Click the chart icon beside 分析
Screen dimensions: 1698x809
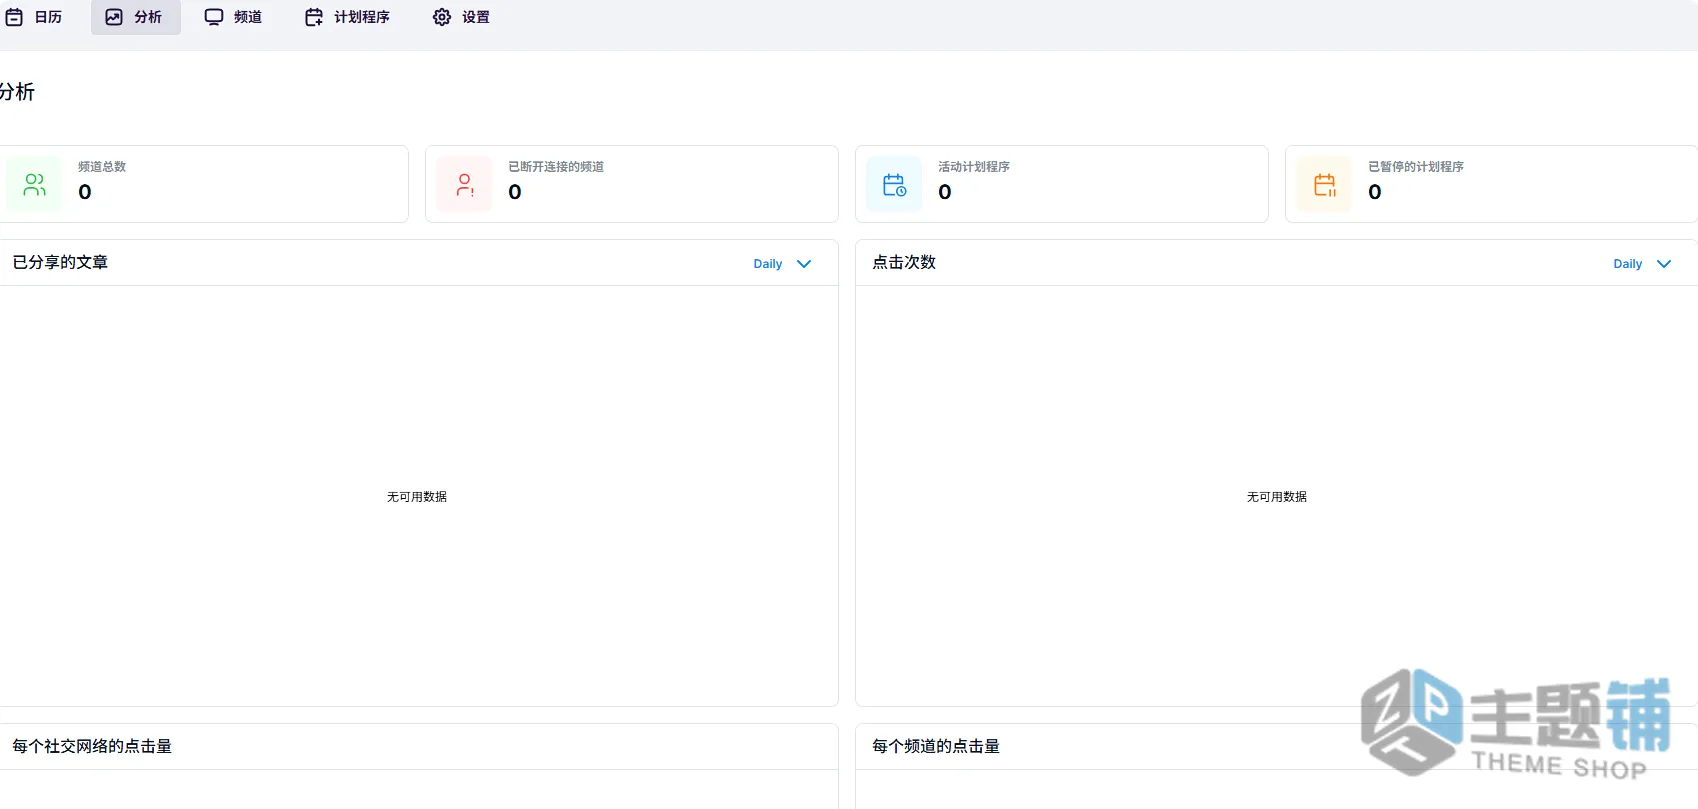[114, 17]
